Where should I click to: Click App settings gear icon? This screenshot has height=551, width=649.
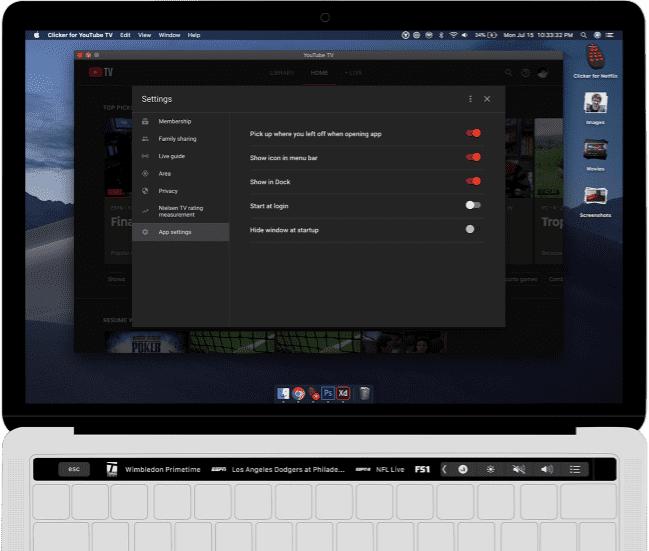tap(145, 232)
